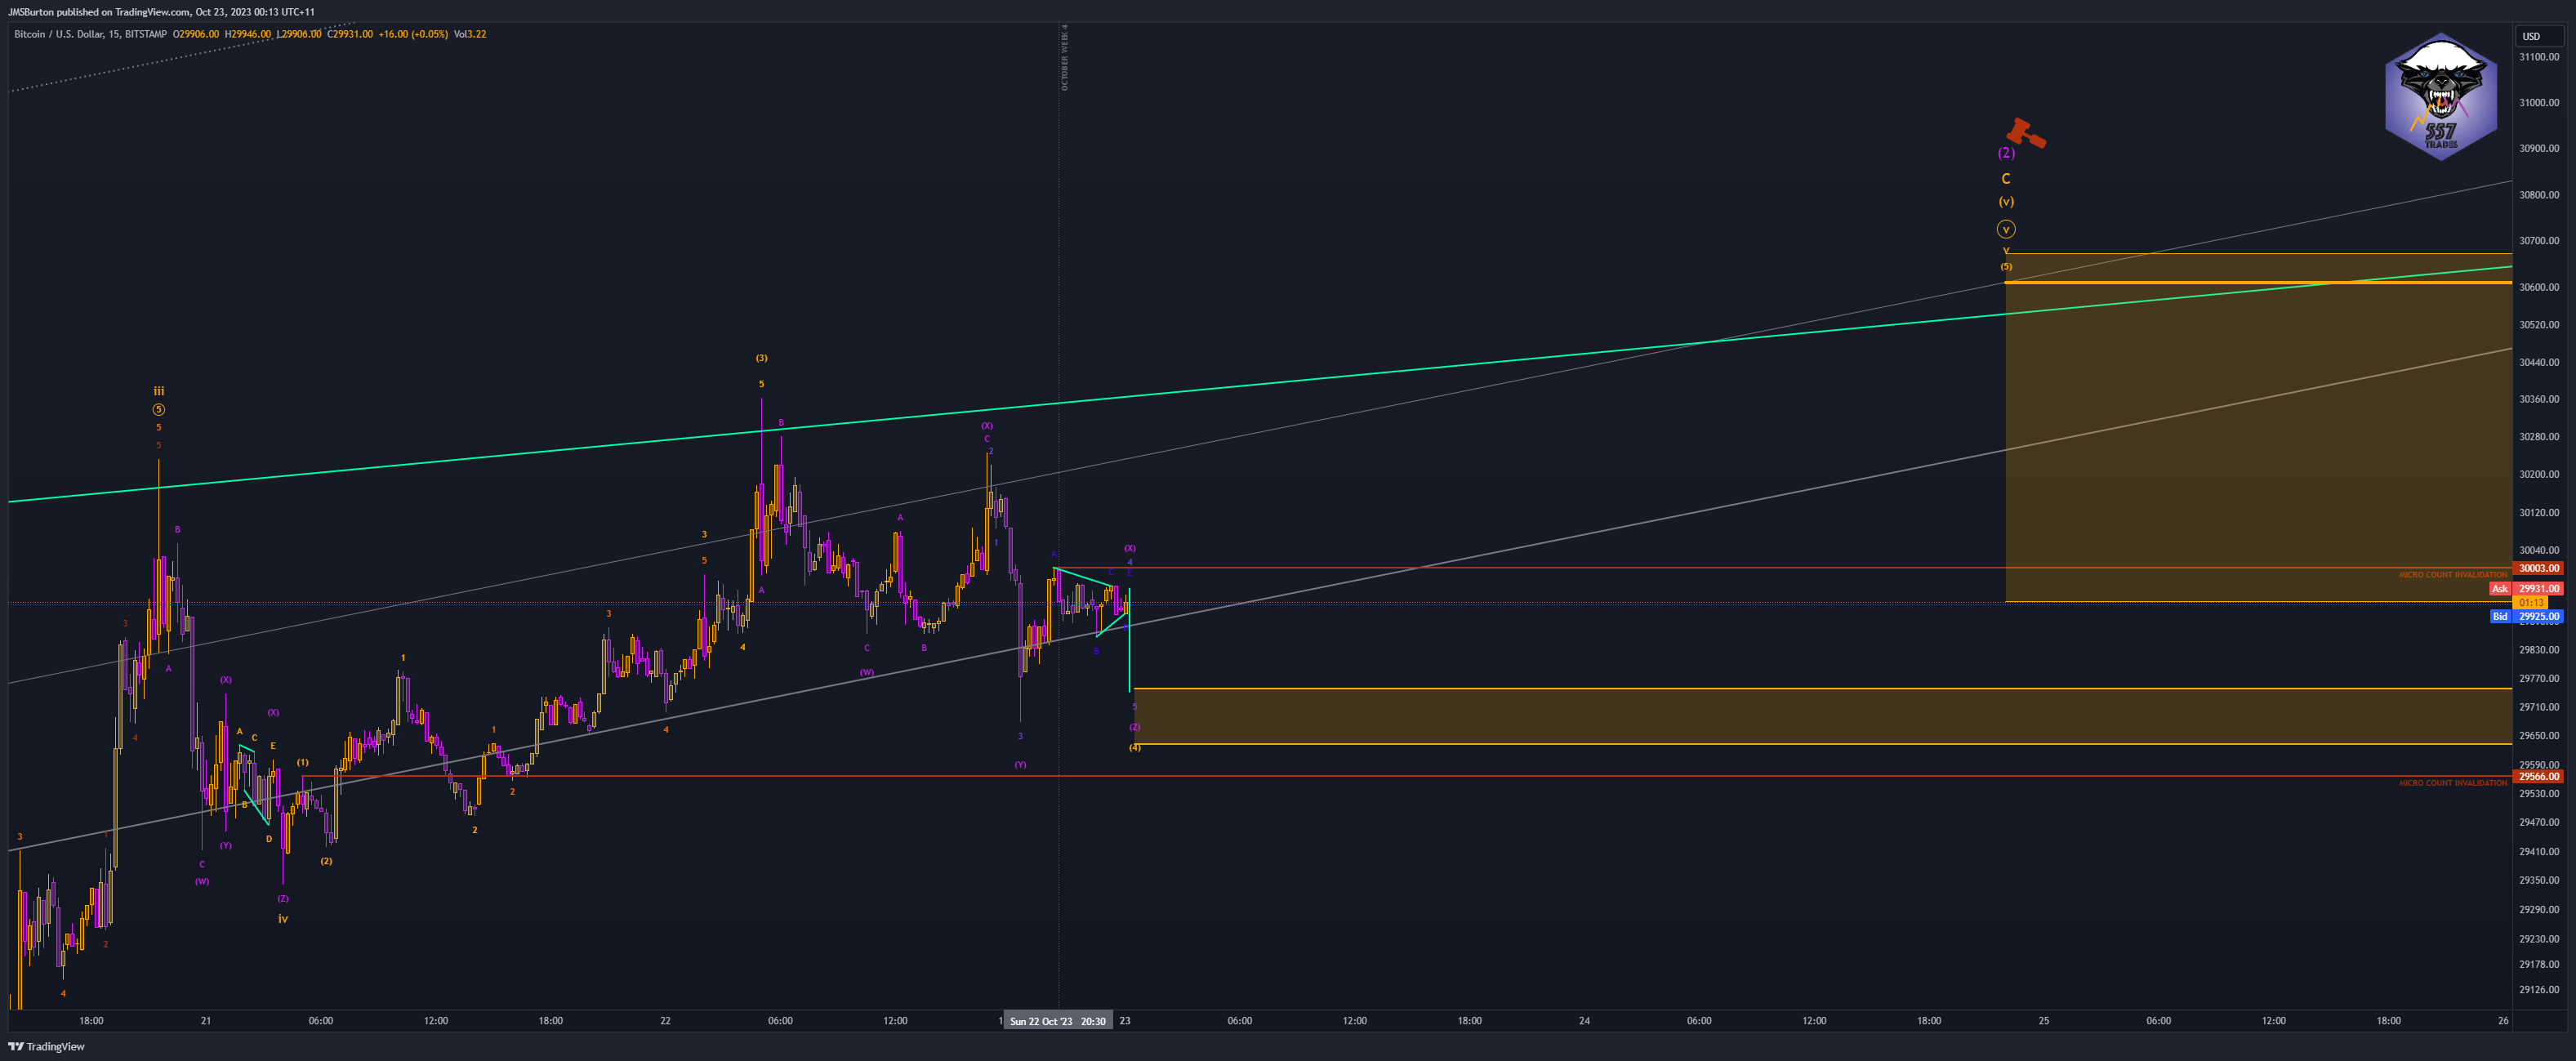Select the circled 5 label below iii
Image resolution: width=2576 pixels, height=1061 pixels.
(x=158, y=410)
